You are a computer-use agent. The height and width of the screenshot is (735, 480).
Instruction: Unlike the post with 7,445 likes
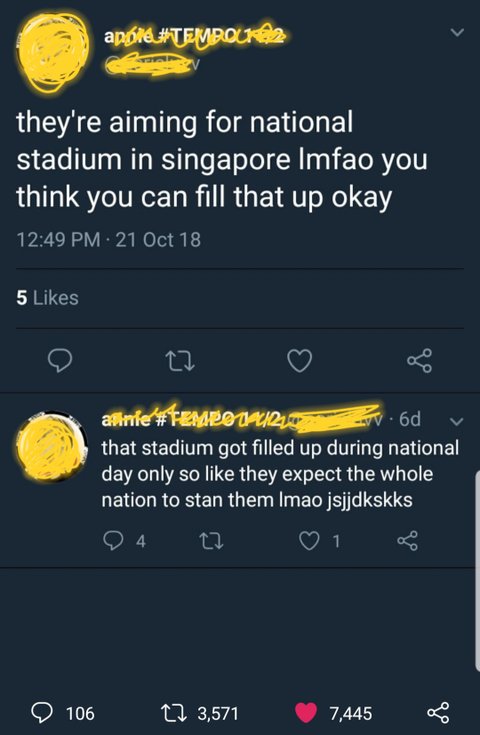pyautogui.click(x=334, y=713)
